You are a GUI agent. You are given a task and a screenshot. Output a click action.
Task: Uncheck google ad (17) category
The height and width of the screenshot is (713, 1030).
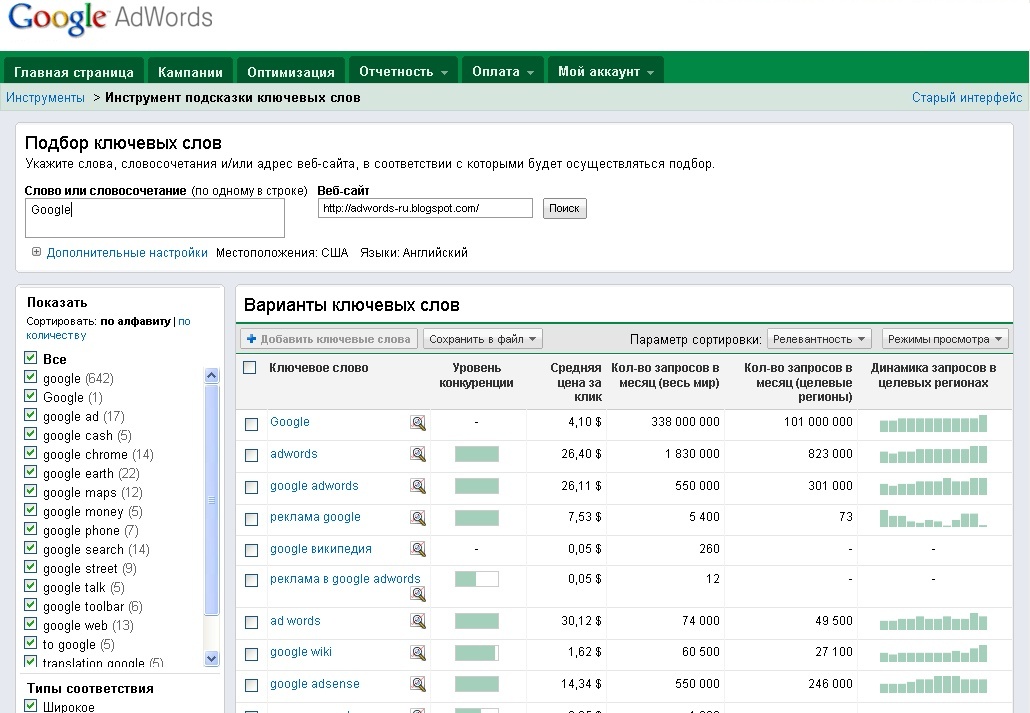(x=30, y=415)
